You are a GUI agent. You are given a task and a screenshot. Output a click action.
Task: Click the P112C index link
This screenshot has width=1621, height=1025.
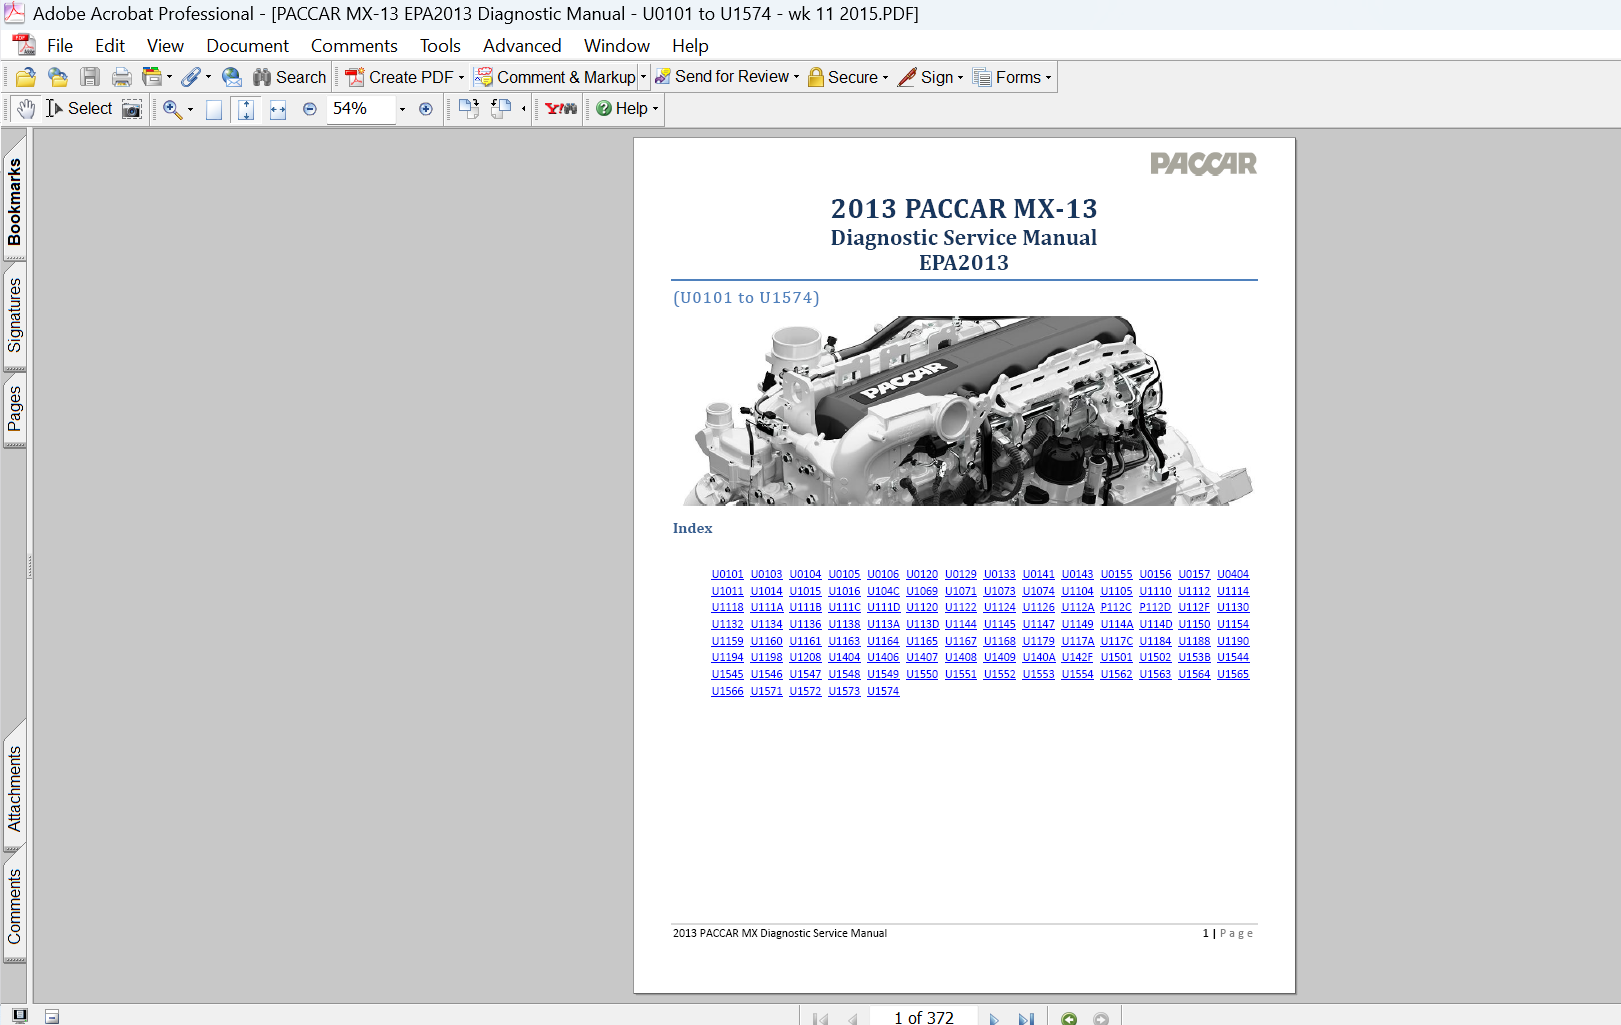(1116, 607)
